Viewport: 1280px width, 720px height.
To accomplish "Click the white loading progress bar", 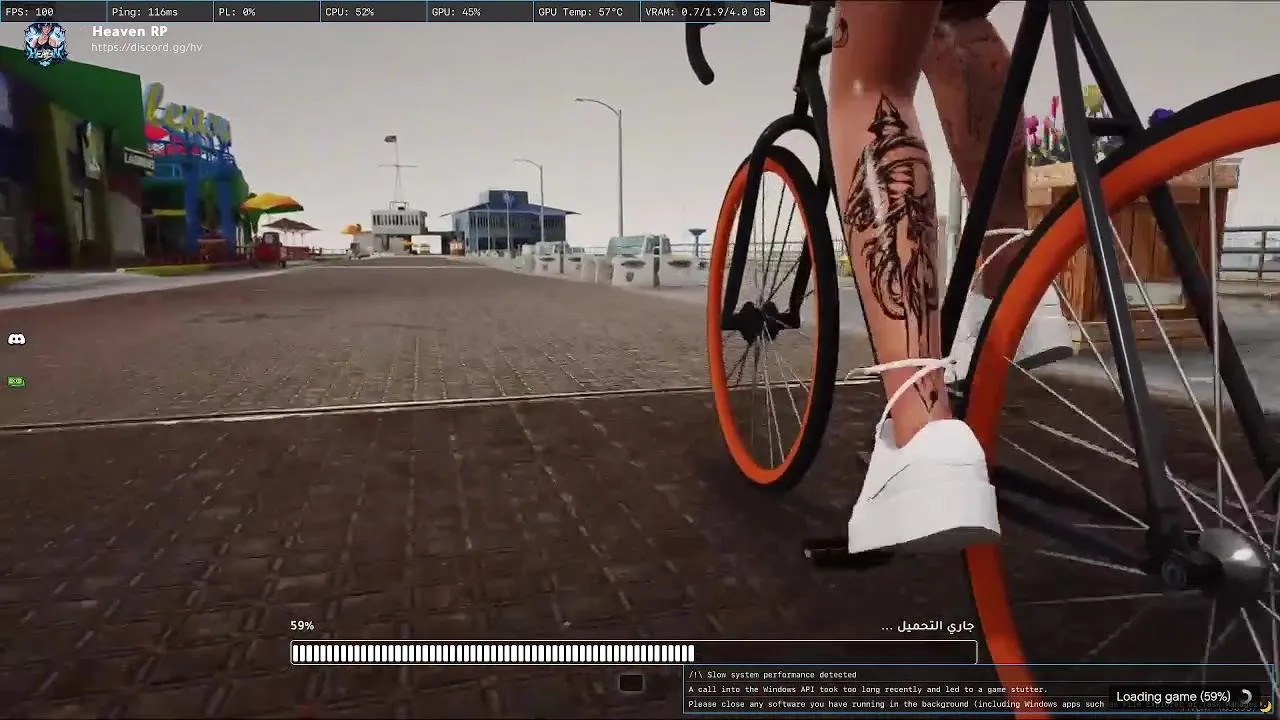I will [x=634, y=653].
